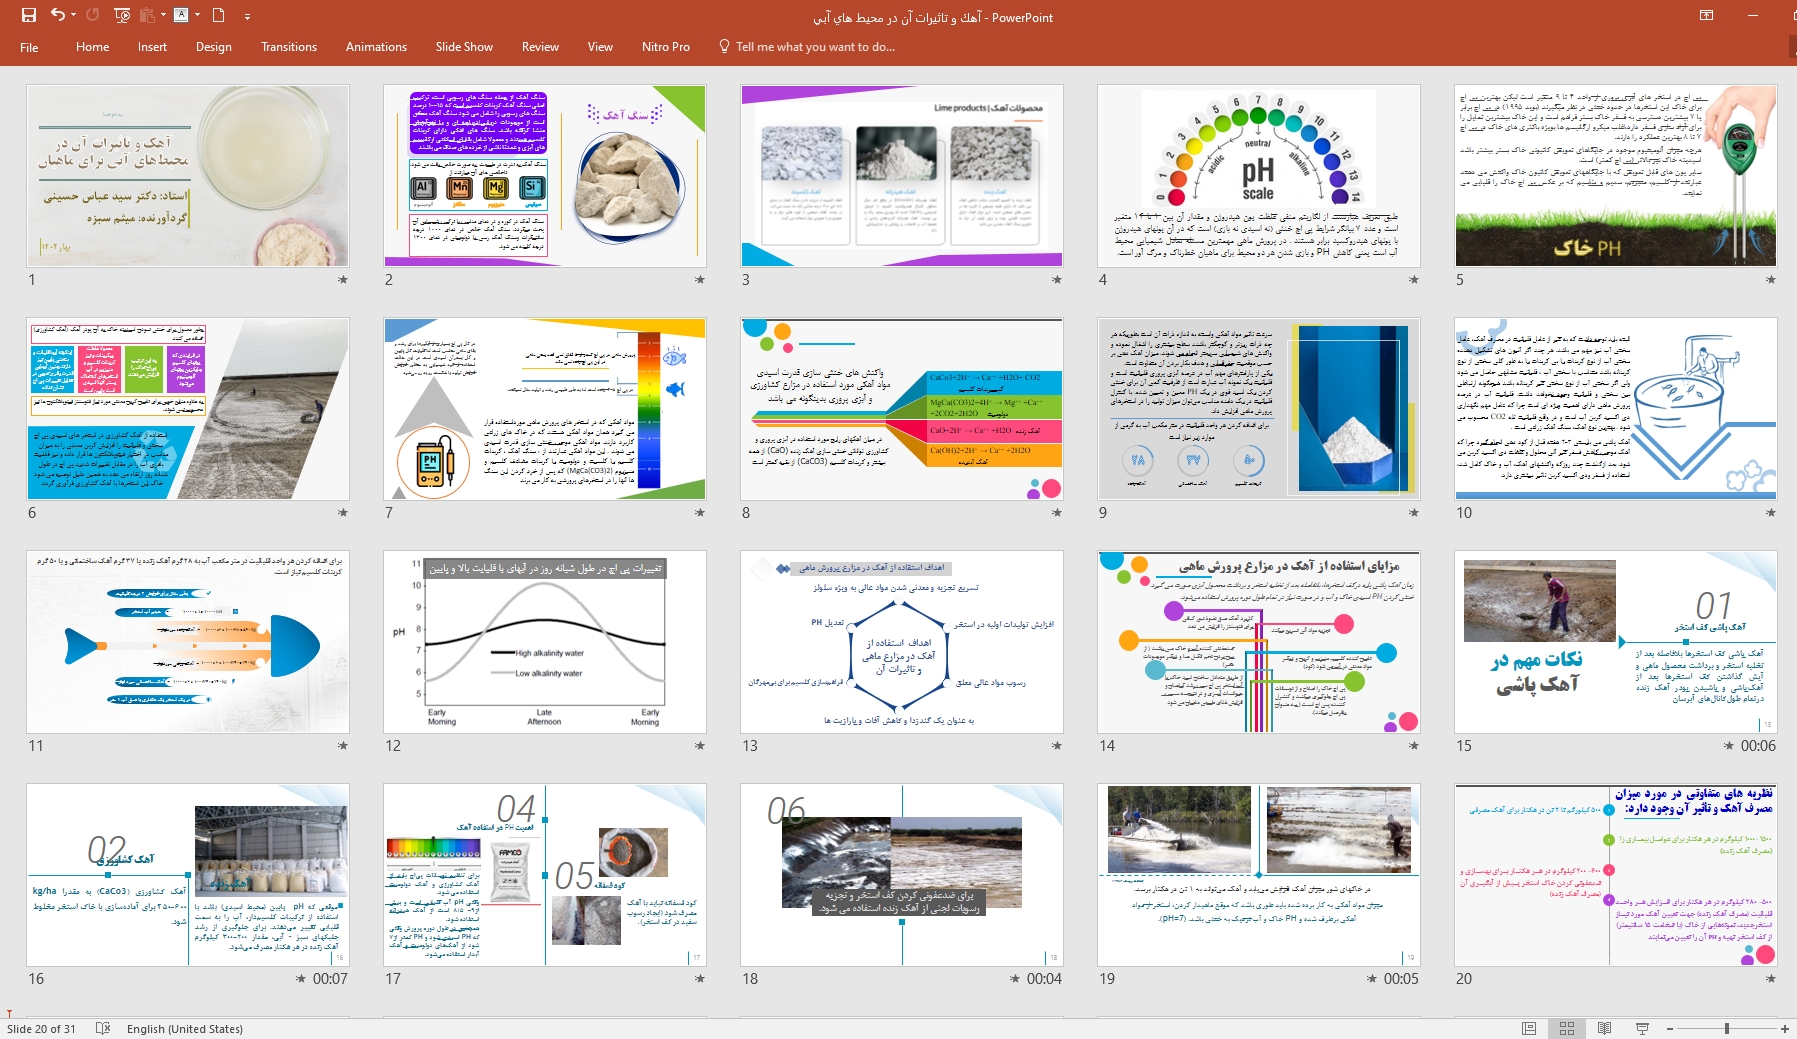
Task: Open Reading View from status bar
Action: 1604,1028
